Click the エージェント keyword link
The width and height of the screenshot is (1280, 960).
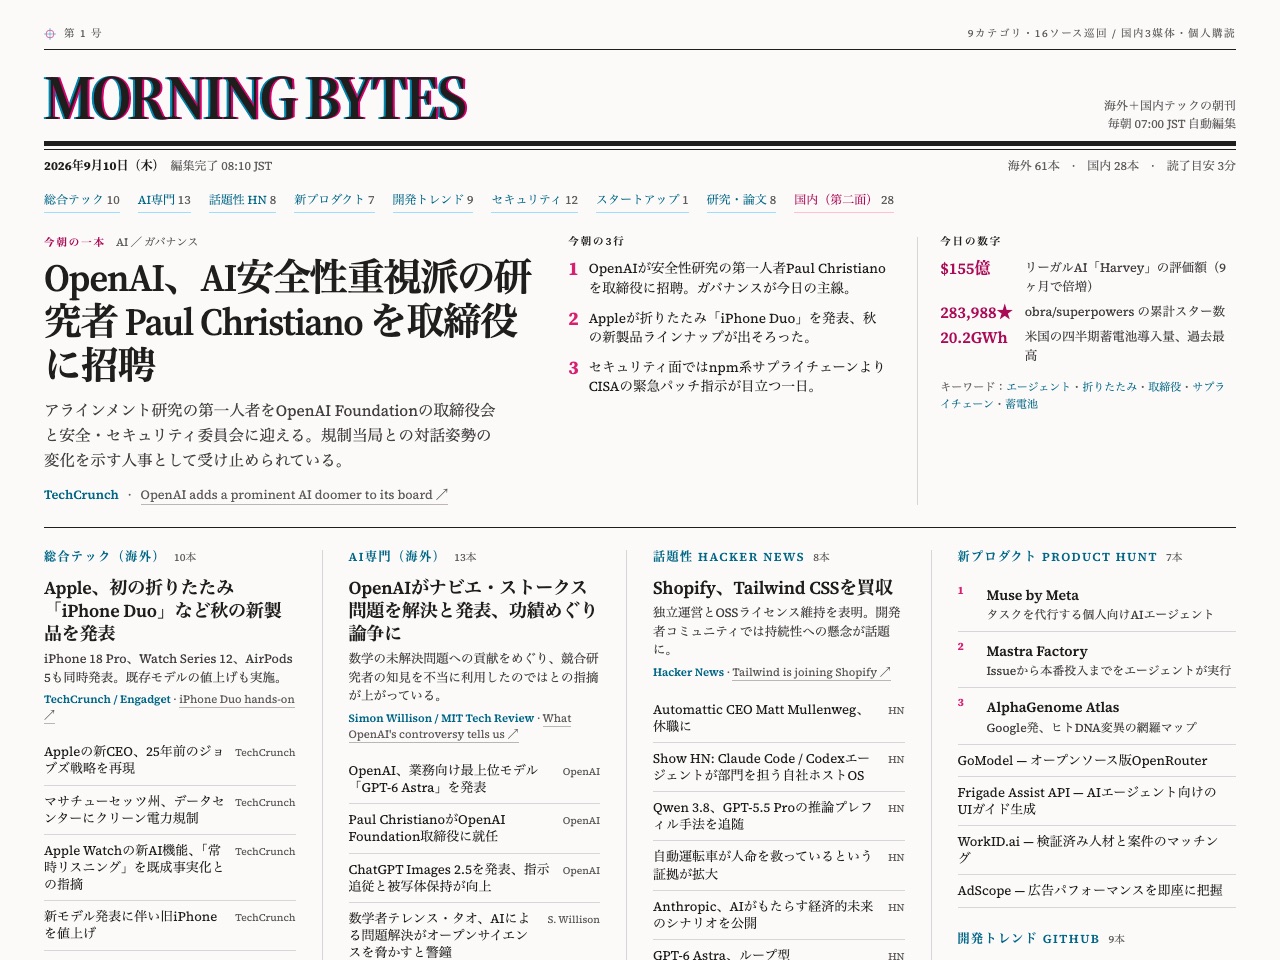click(x=1038, y=386)
